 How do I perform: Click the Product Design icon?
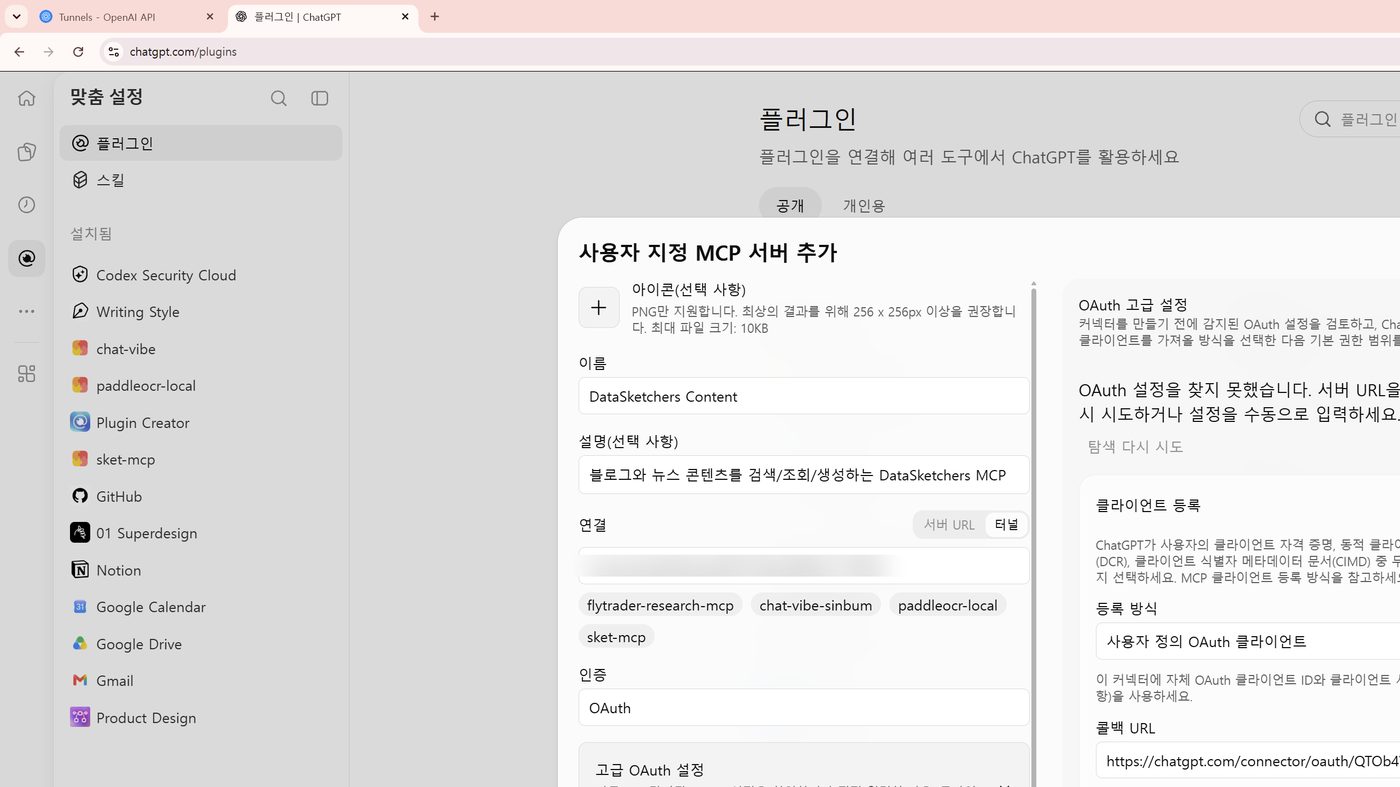pos(80,717)
